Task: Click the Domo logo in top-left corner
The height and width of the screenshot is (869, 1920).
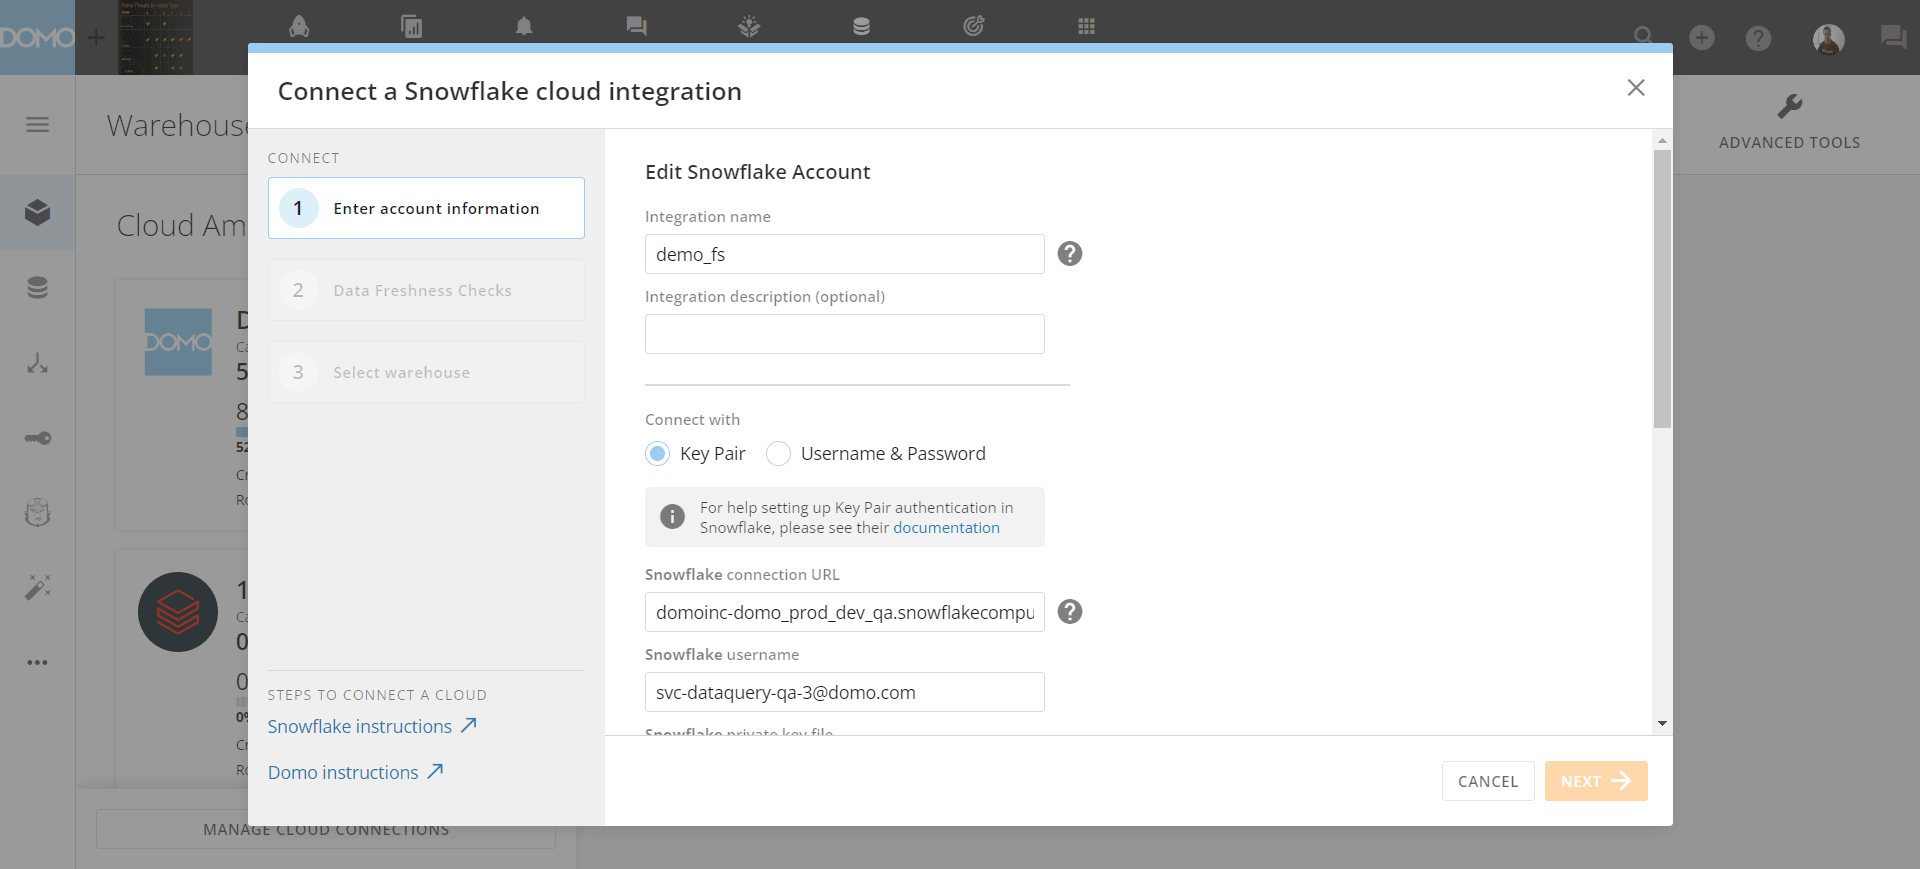Action: (37, 38)
